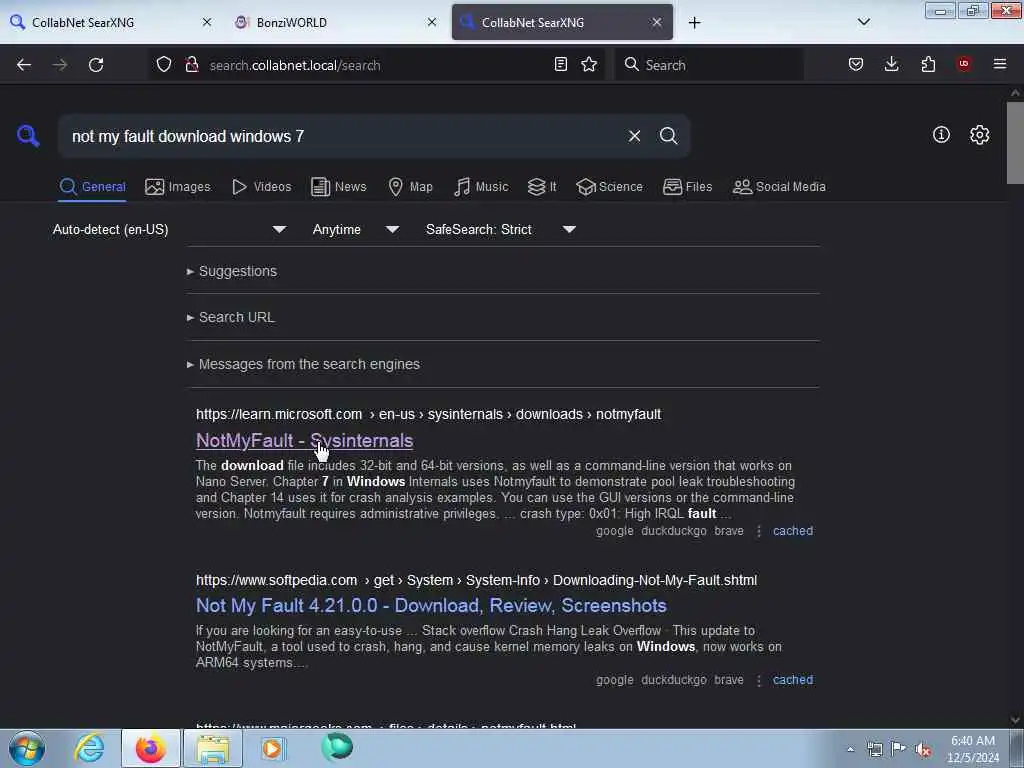
Task: Click into the SearXNG query field
Action: click(343, 136)
